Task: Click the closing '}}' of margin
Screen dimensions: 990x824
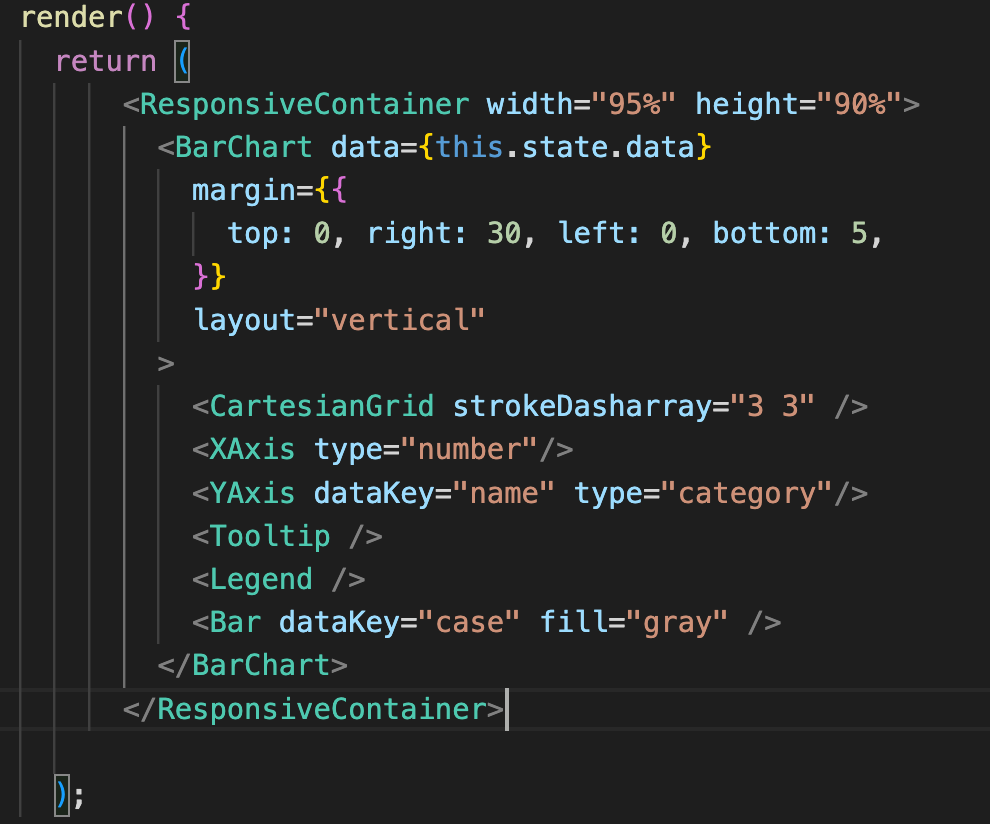Action: click(x=210, y=277)
